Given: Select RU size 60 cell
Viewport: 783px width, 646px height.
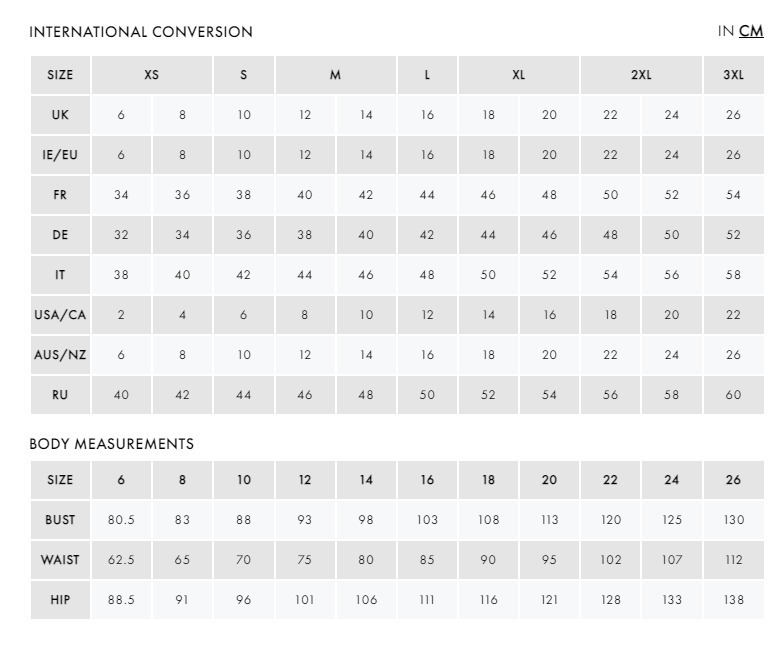Looking at the screenshot, I should click(x=734, y=395).
